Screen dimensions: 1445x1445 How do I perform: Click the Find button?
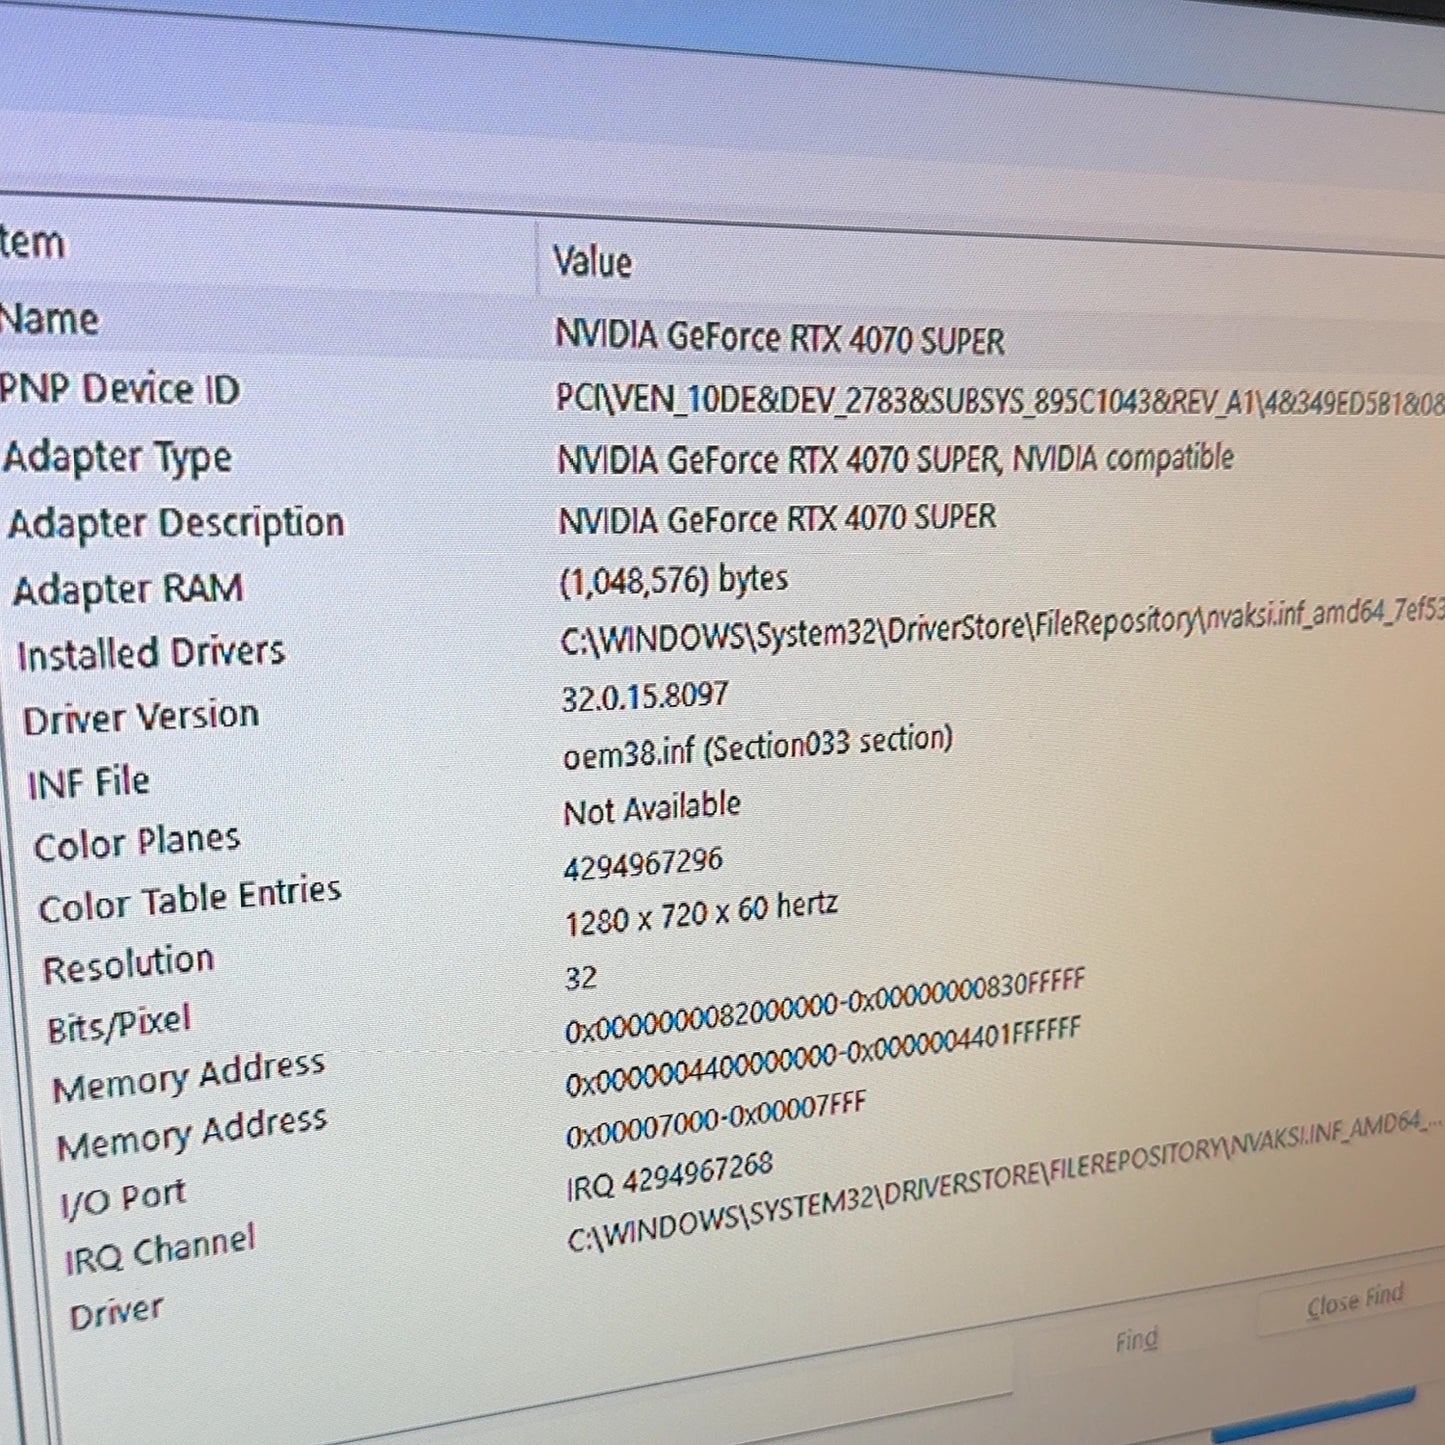(1136, 1340)
